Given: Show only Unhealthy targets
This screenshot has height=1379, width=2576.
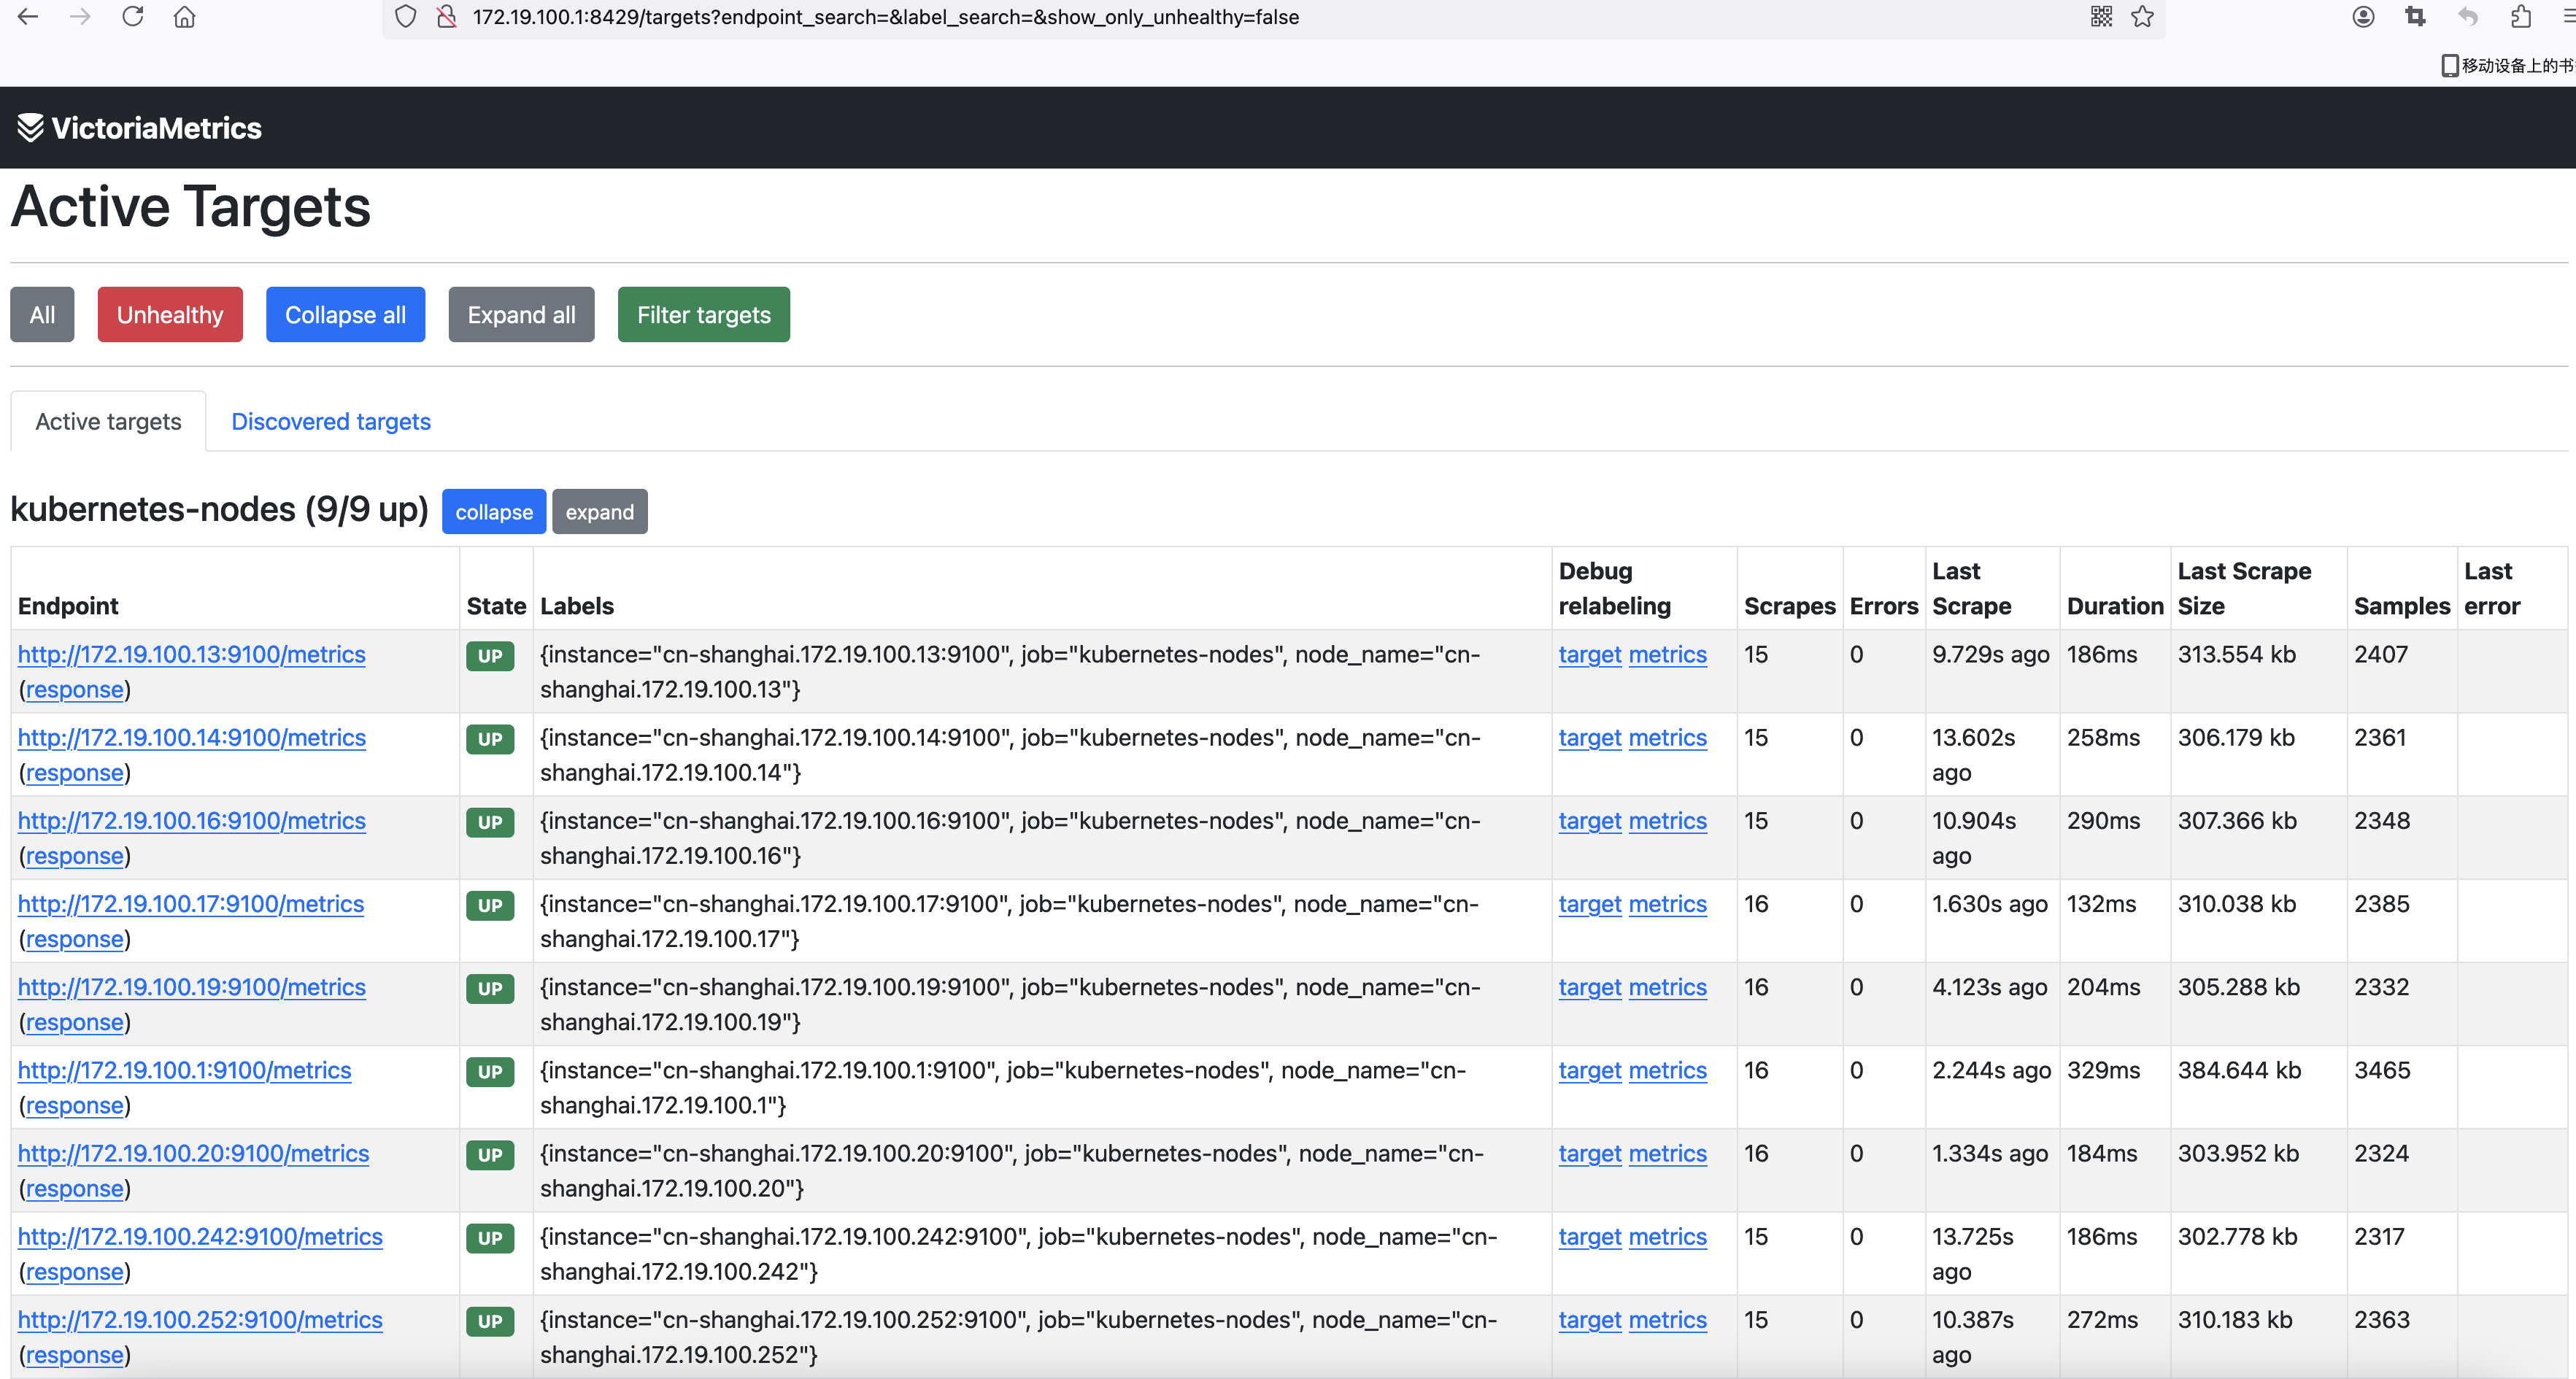Looking at the screenshot, I should (170, 315).
